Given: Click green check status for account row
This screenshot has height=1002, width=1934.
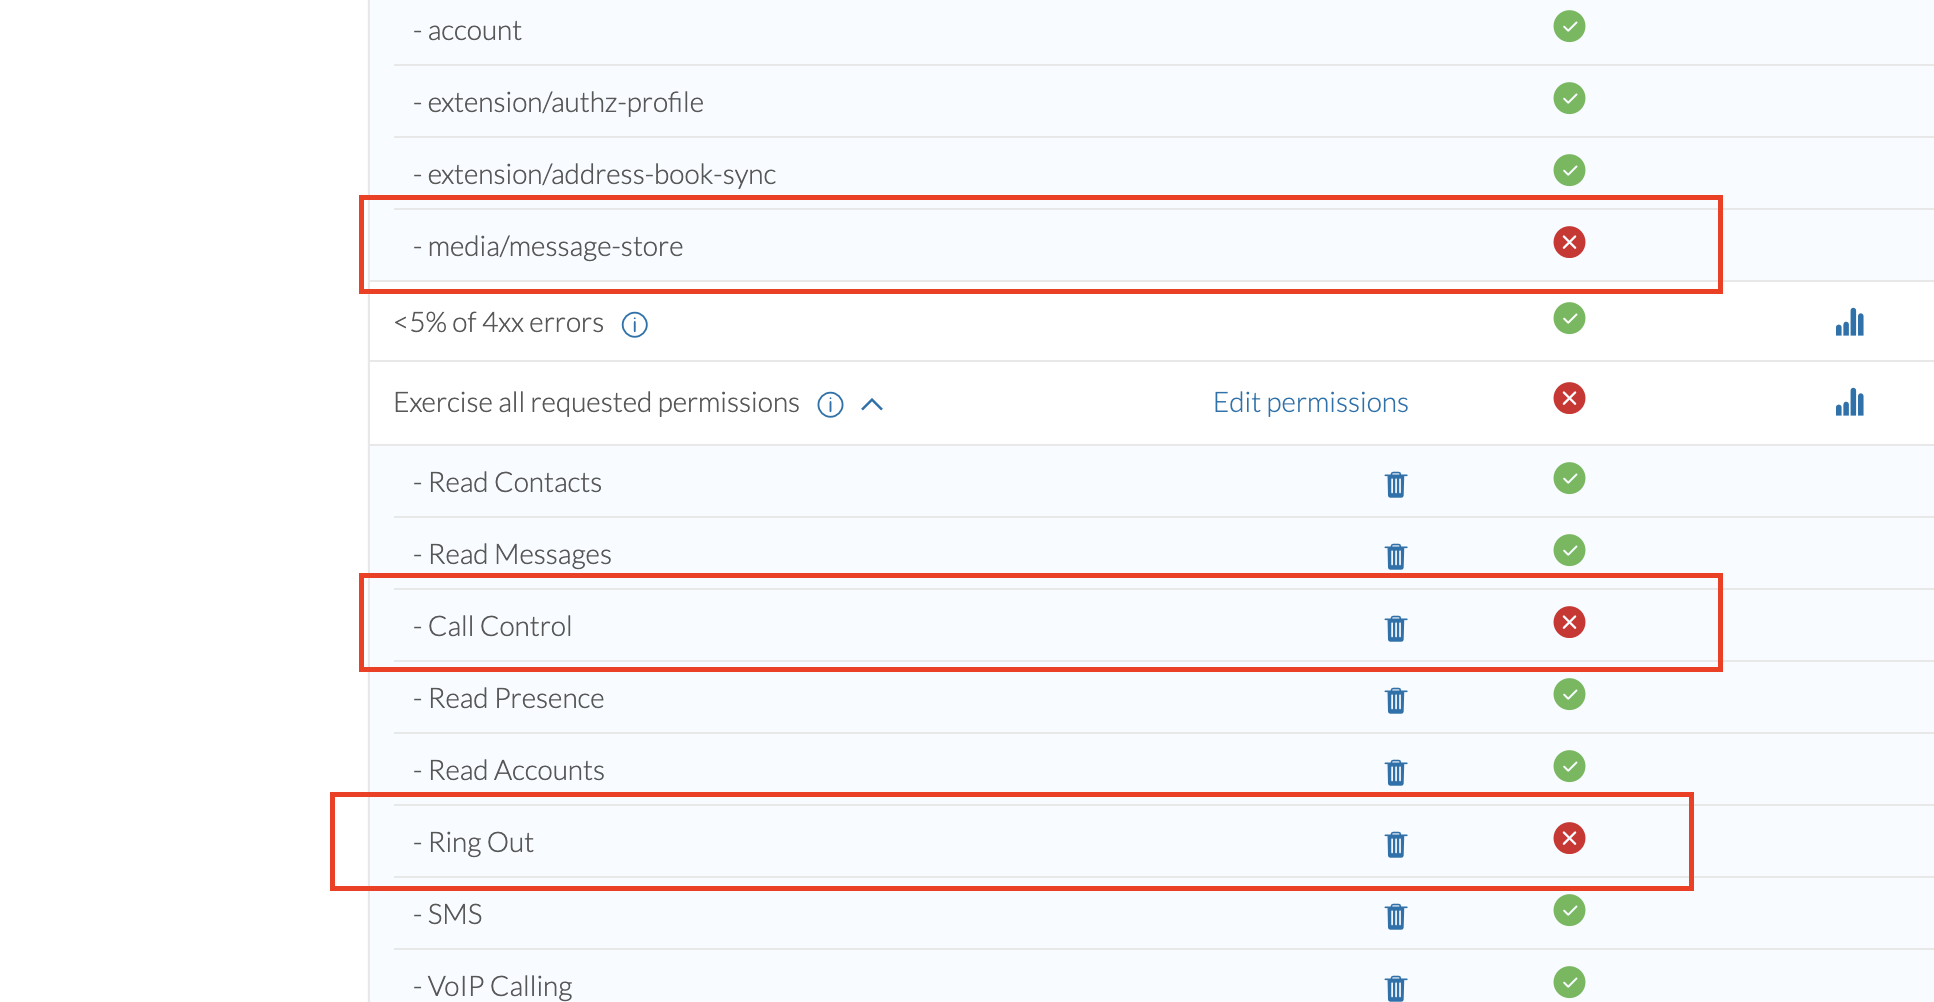Looking at the screenshot, I should tap(1569, 26).
